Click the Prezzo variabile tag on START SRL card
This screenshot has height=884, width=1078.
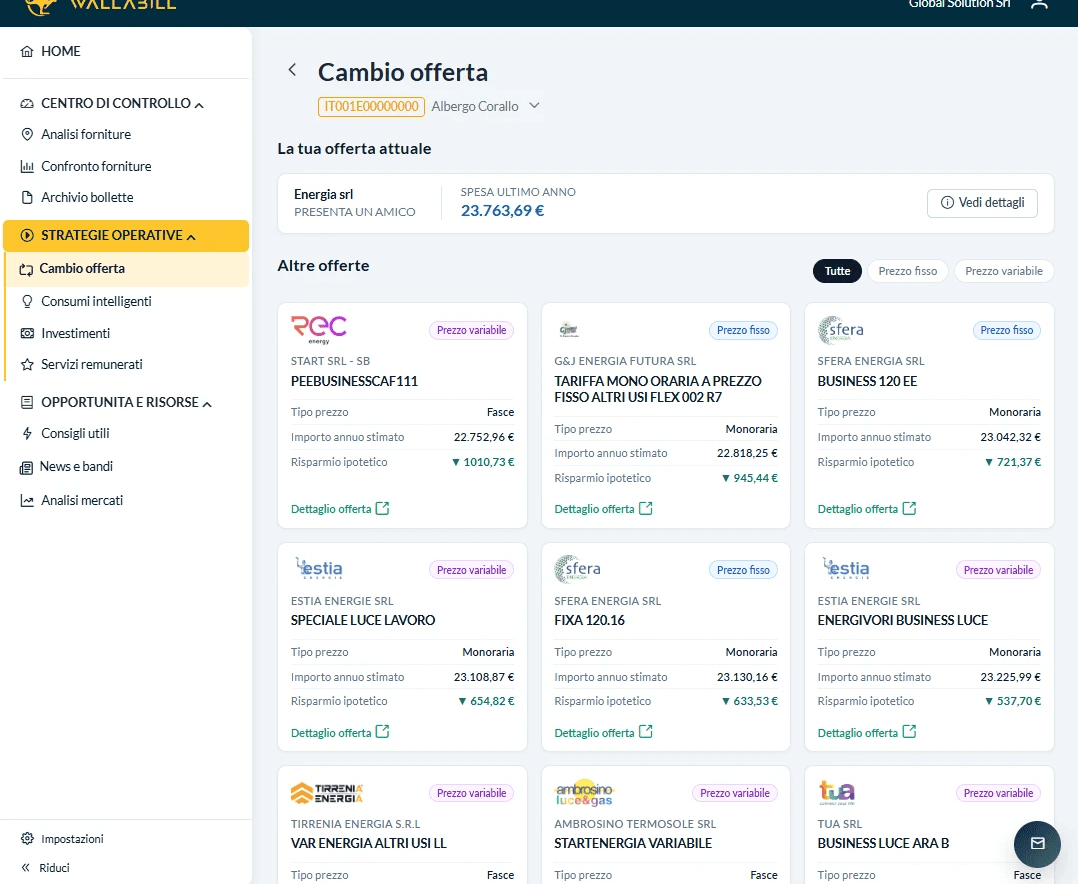[472, 331]
